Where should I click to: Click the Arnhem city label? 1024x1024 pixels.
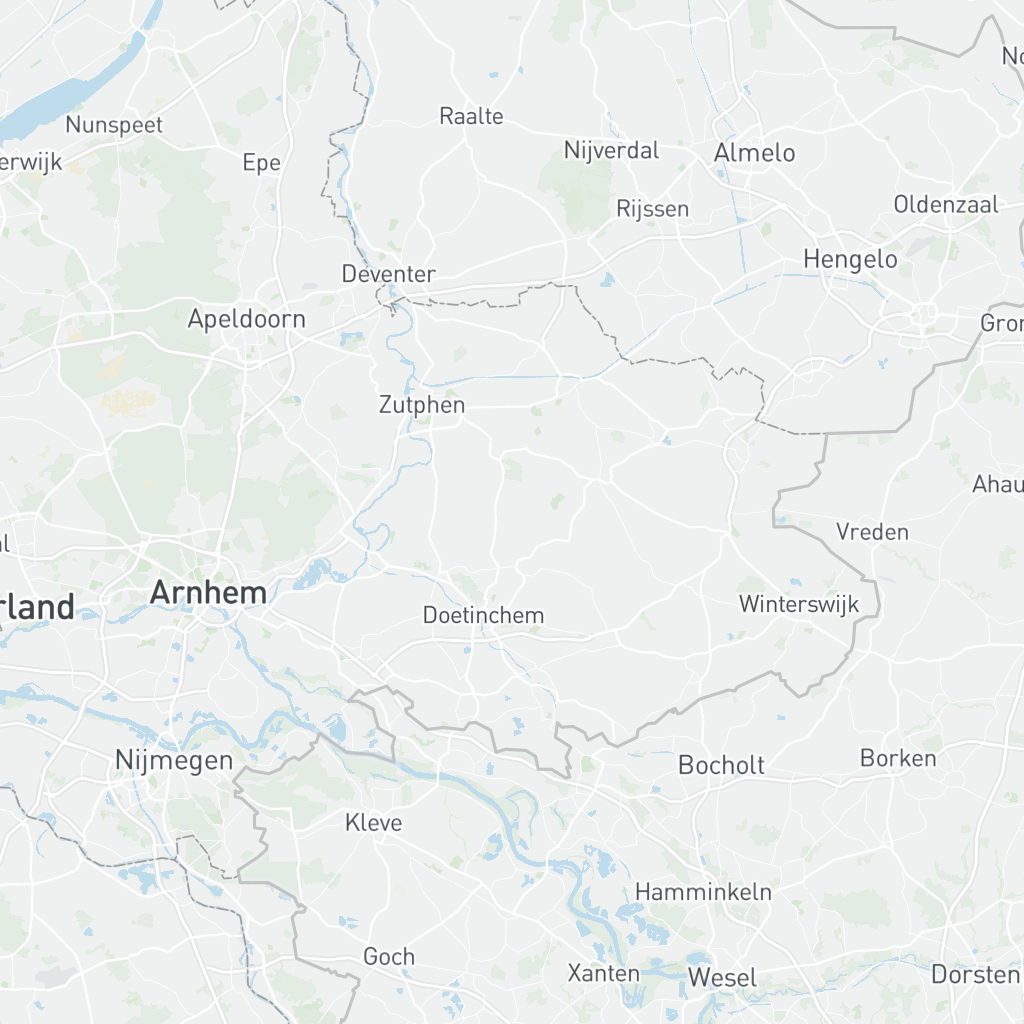[208, 593]
